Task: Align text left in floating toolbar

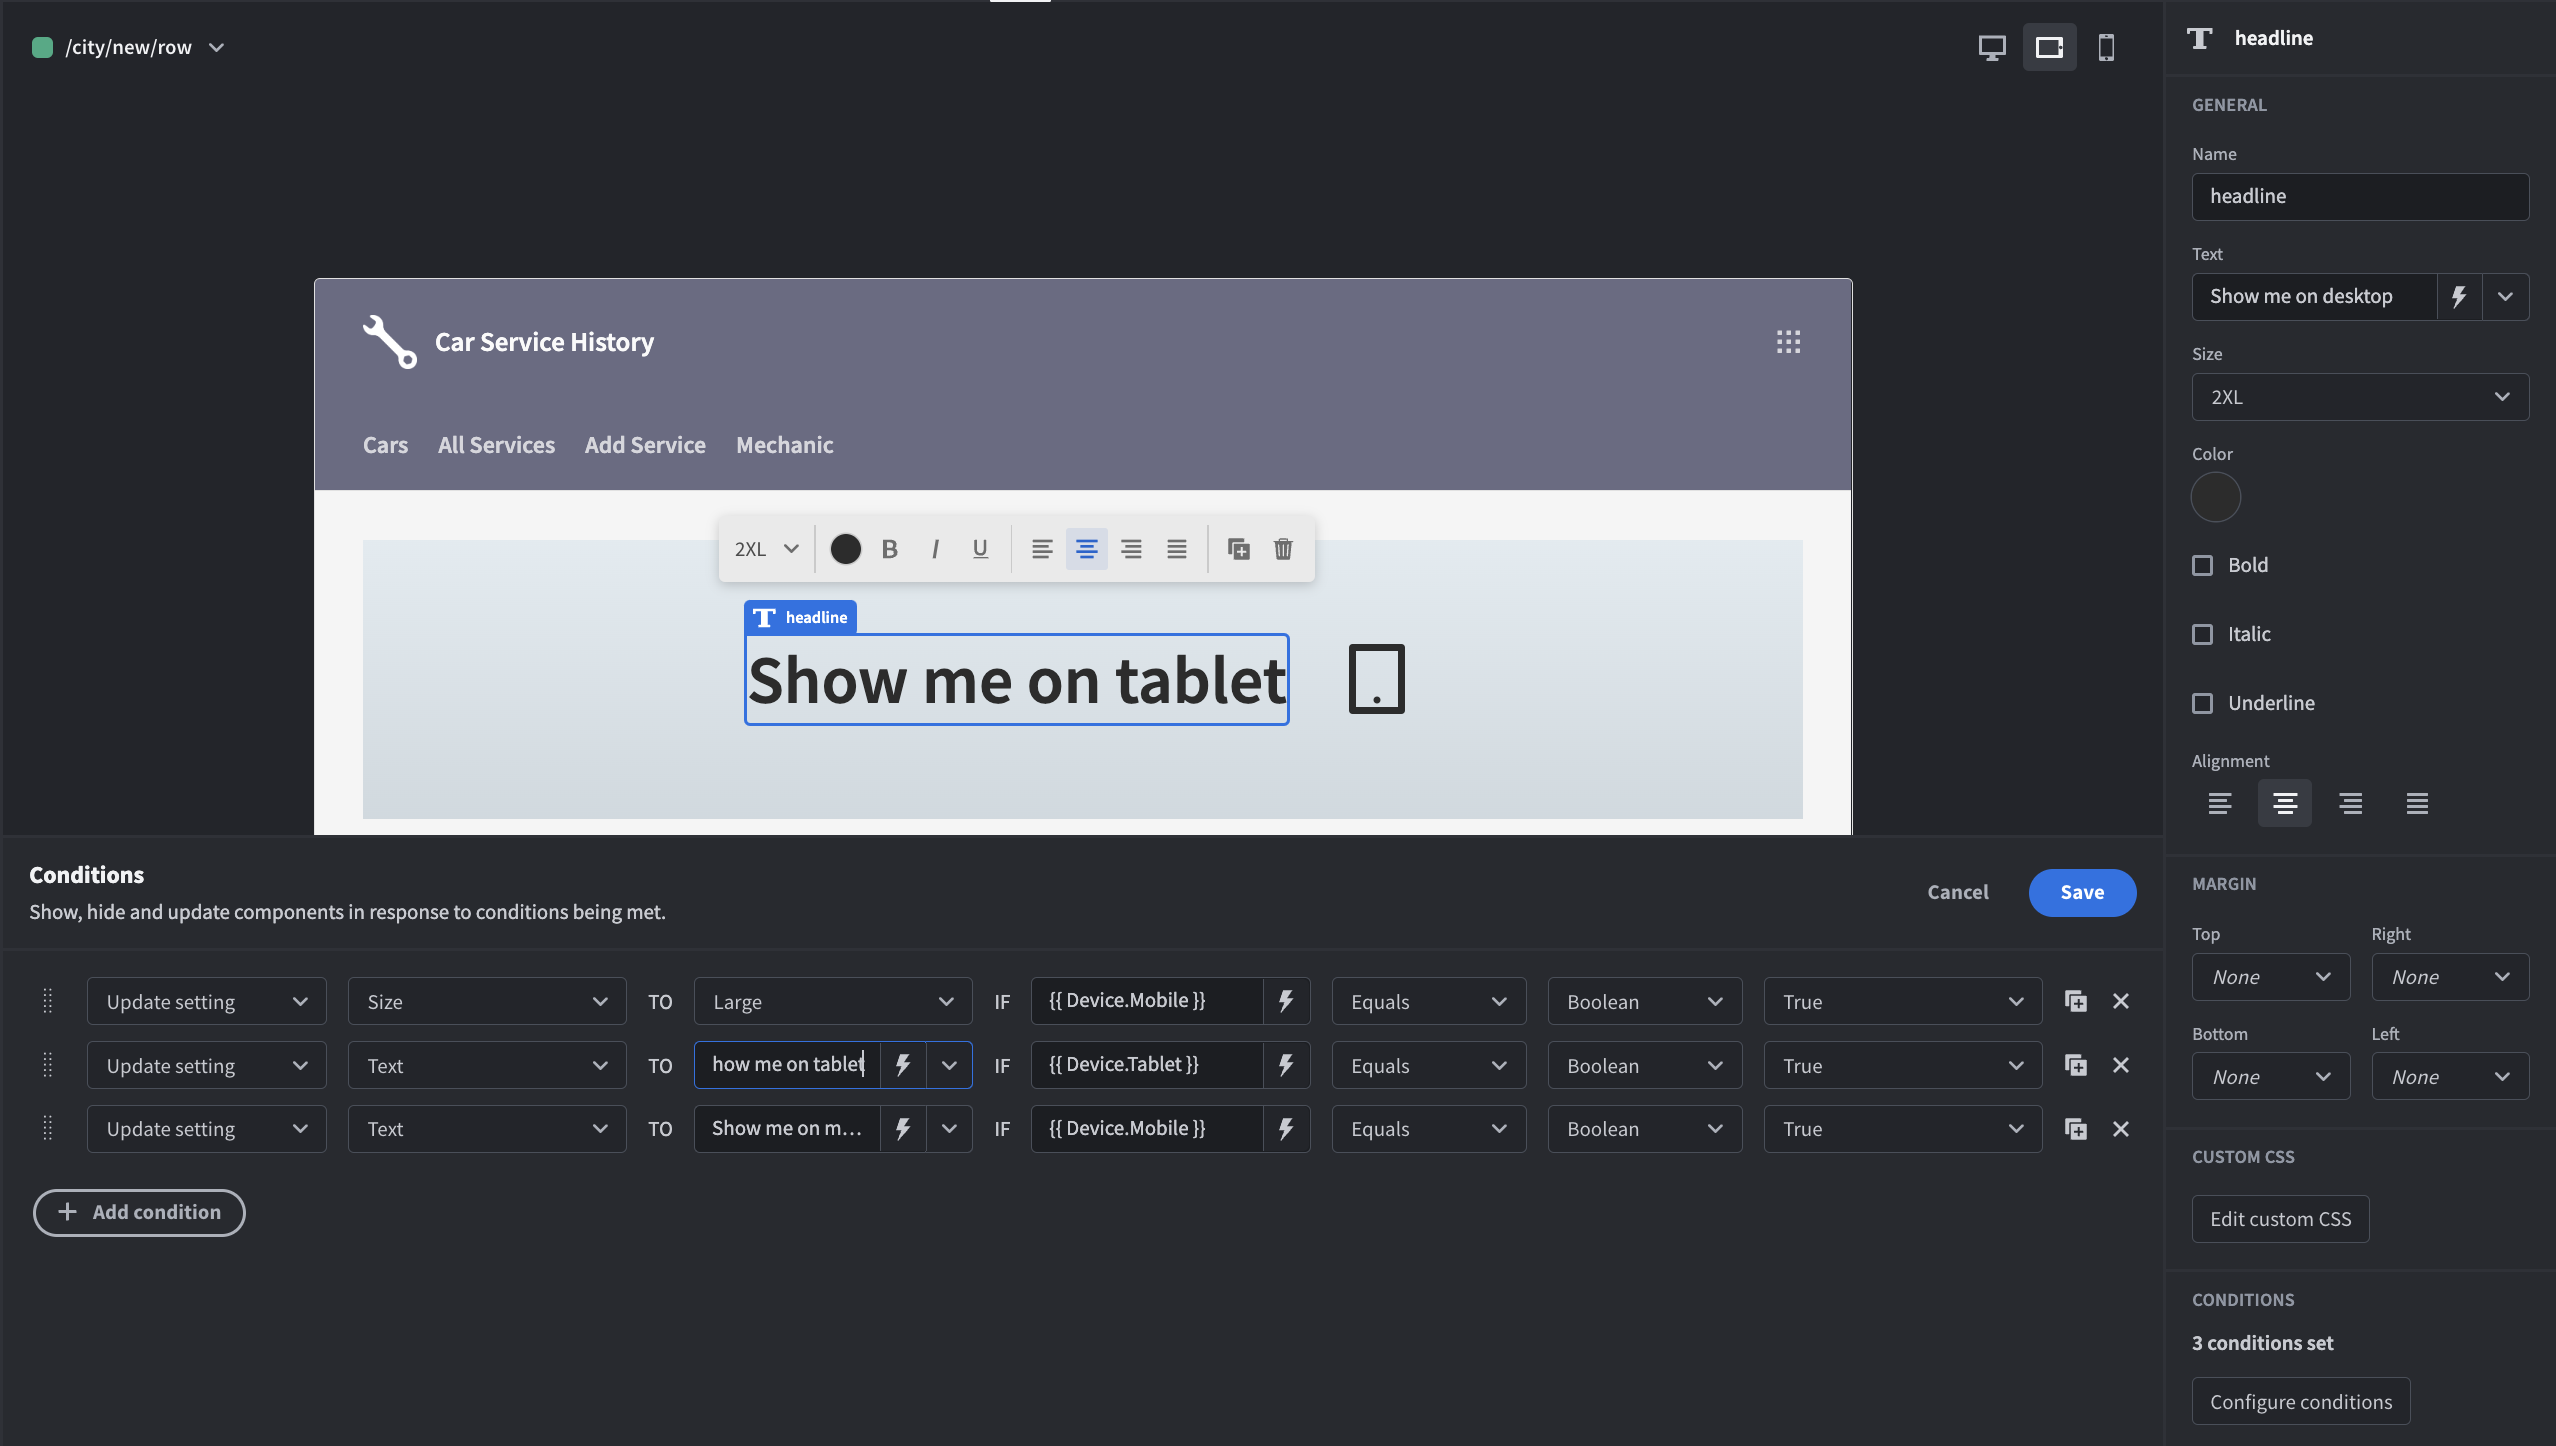Action: 1042,549
